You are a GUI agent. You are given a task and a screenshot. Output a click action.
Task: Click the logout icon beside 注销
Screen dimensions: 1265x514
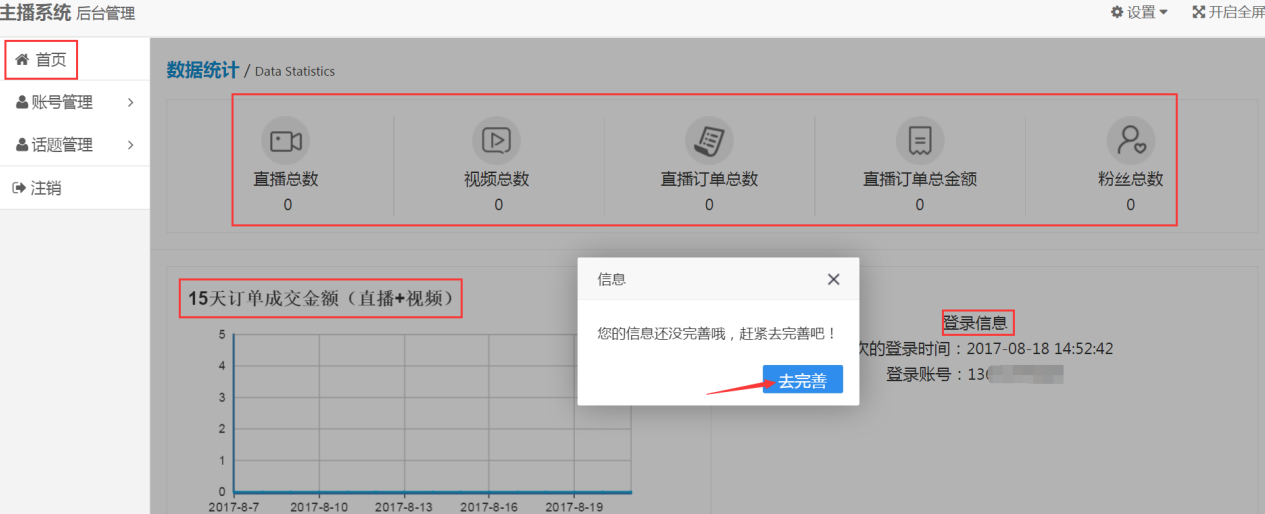18,188
